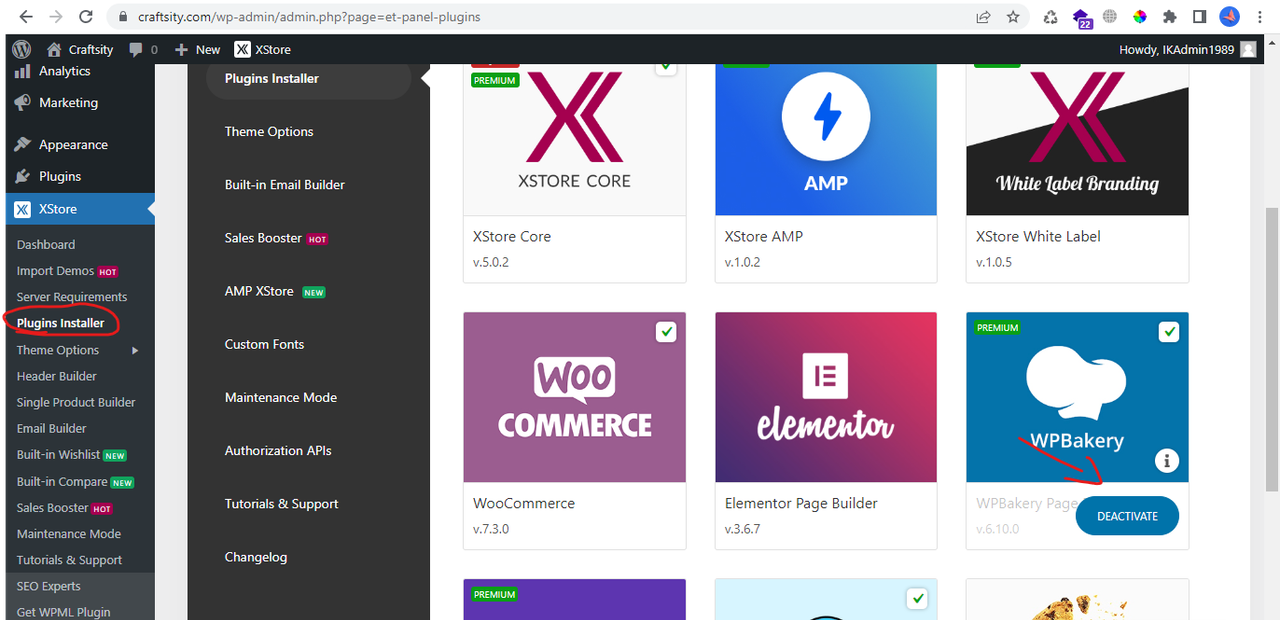Click the WooCommerce plugin thumbnail

tap(575, 397)
